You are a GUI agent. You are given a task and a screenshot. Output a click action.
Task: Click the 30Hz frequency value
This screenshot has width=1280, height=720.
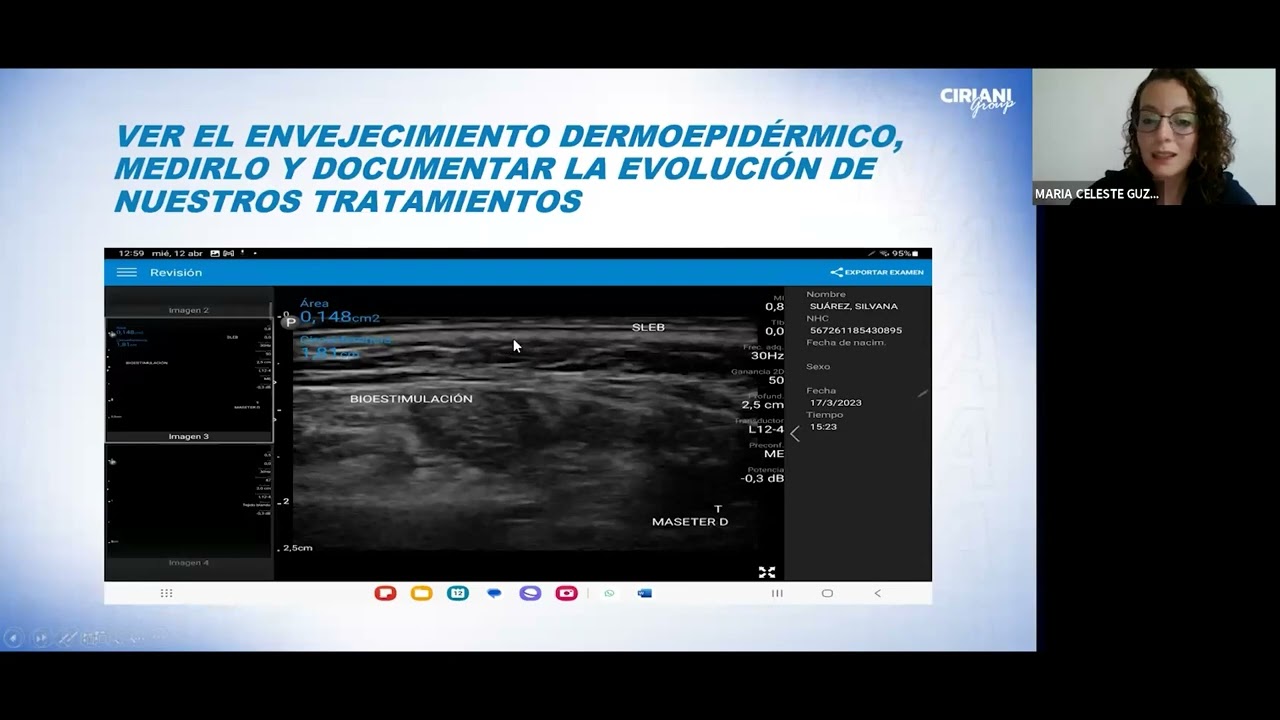pyautogui.click(x=767, y=355)
